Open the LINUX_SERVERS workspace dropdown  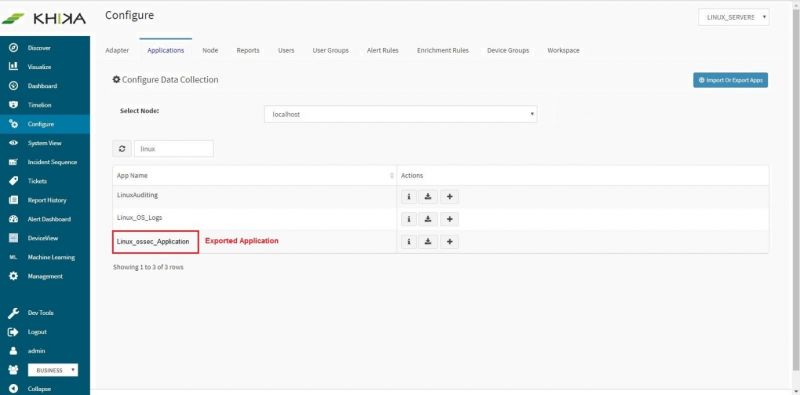pyautogui.click(x=734, y=17)
